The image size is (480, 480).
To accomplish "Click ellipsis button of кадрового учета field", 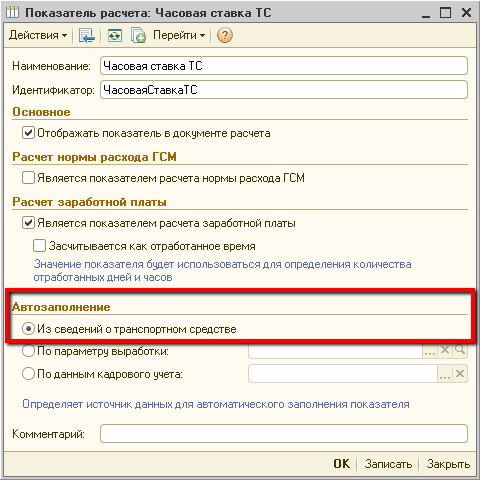I will (x=445, y=374).
